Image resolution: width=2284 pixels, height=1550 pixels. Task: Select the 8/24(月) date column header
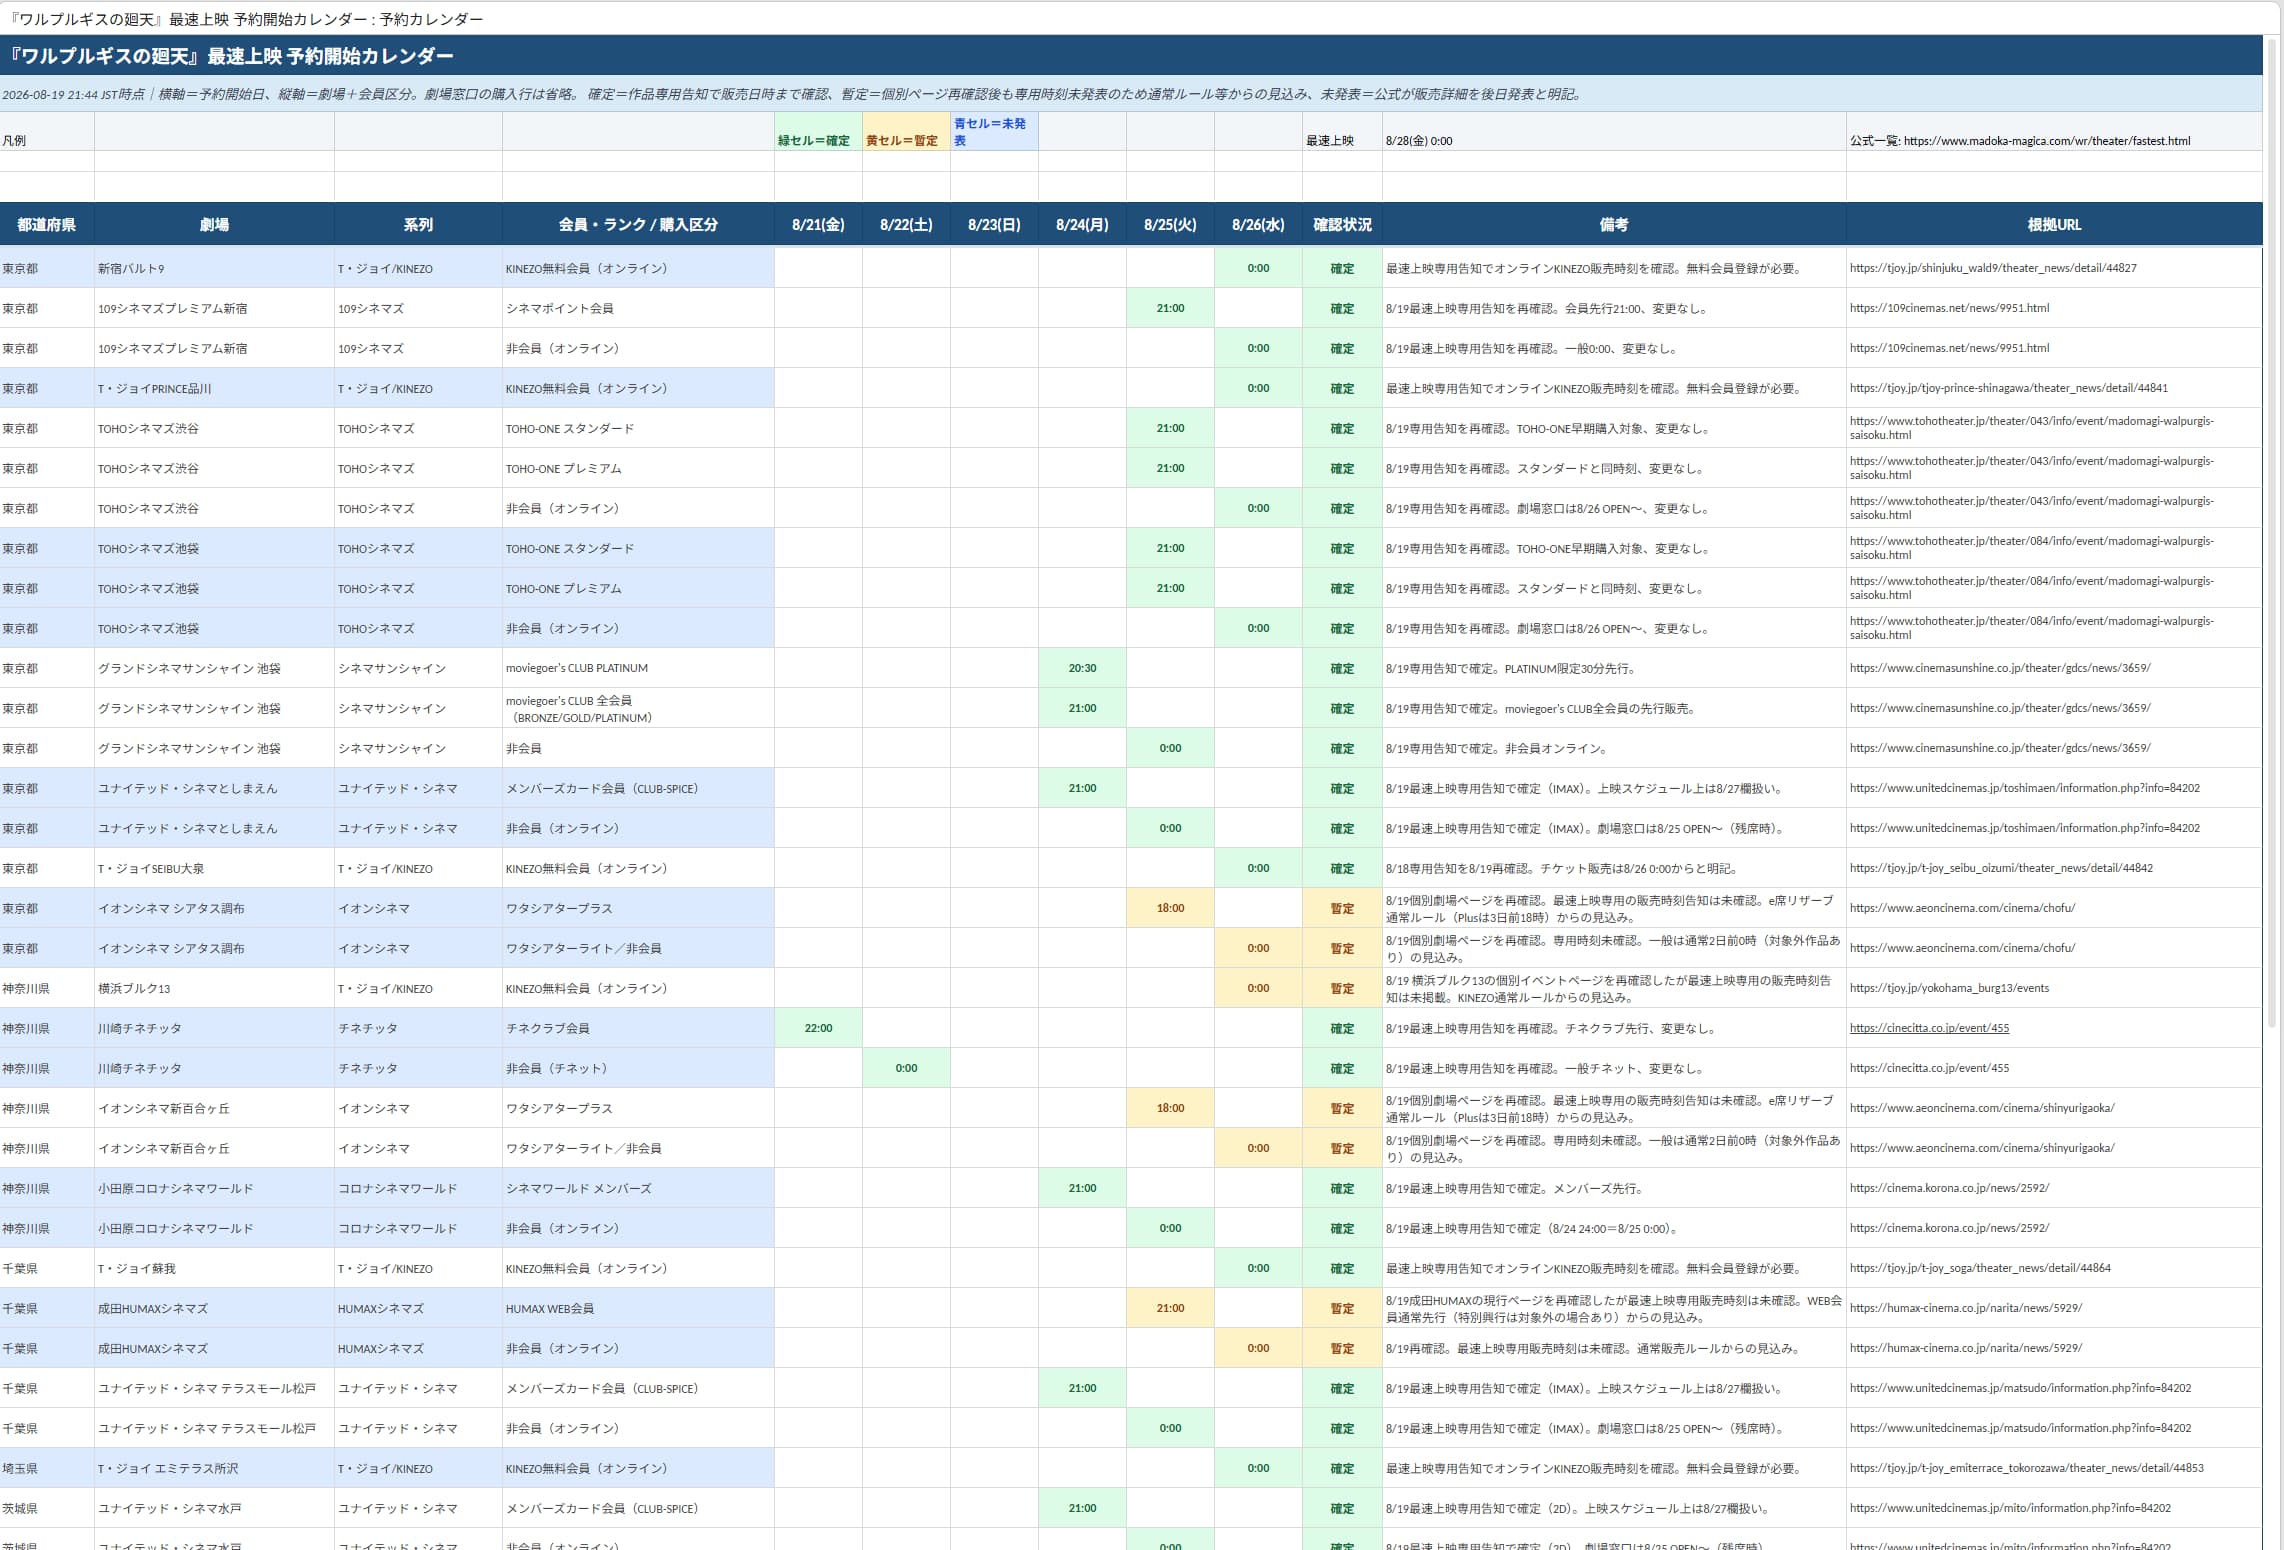(1082, 225)
